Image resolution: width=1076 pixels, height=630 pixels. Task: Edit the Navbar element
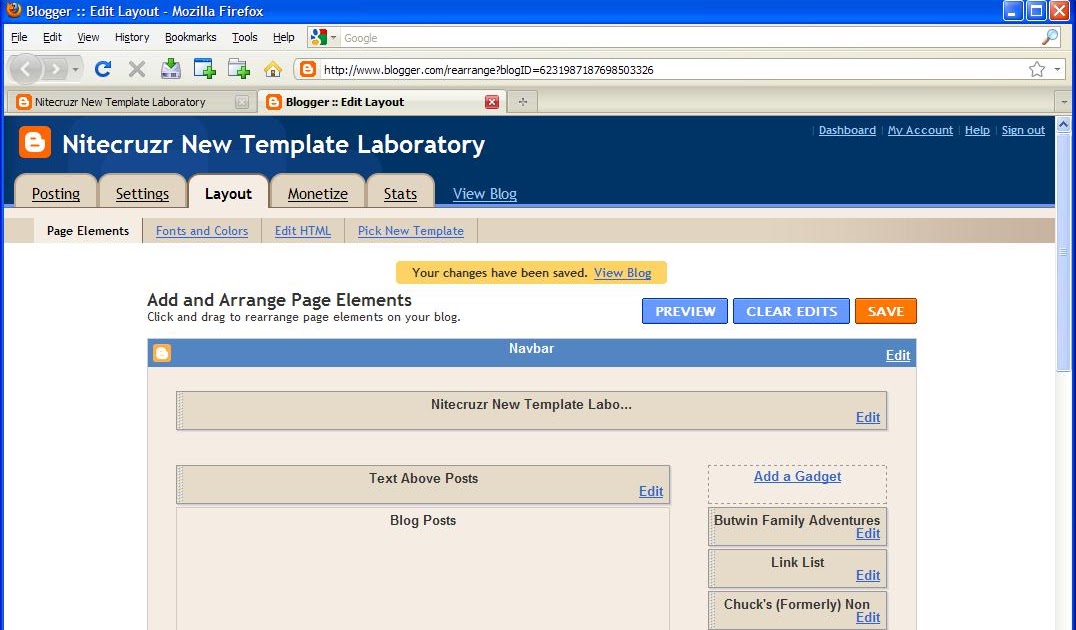tap(898, 355)
